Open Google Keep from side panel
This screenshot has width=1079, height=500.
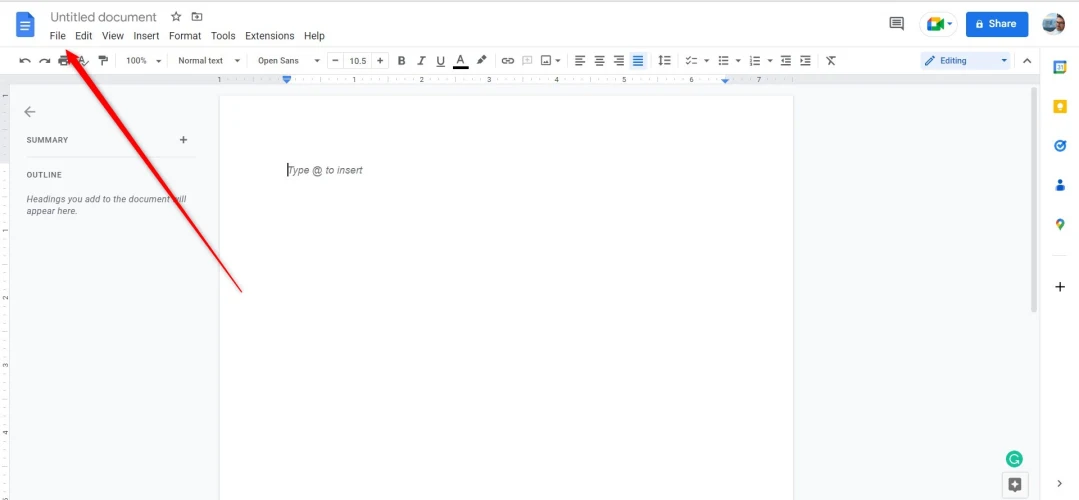pos(1060,106)
